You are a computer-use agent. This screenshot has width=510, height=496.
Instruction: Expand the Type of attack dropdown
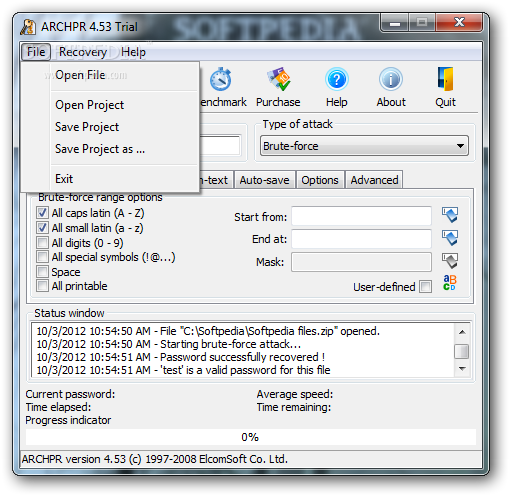click(x=364, y=146)
